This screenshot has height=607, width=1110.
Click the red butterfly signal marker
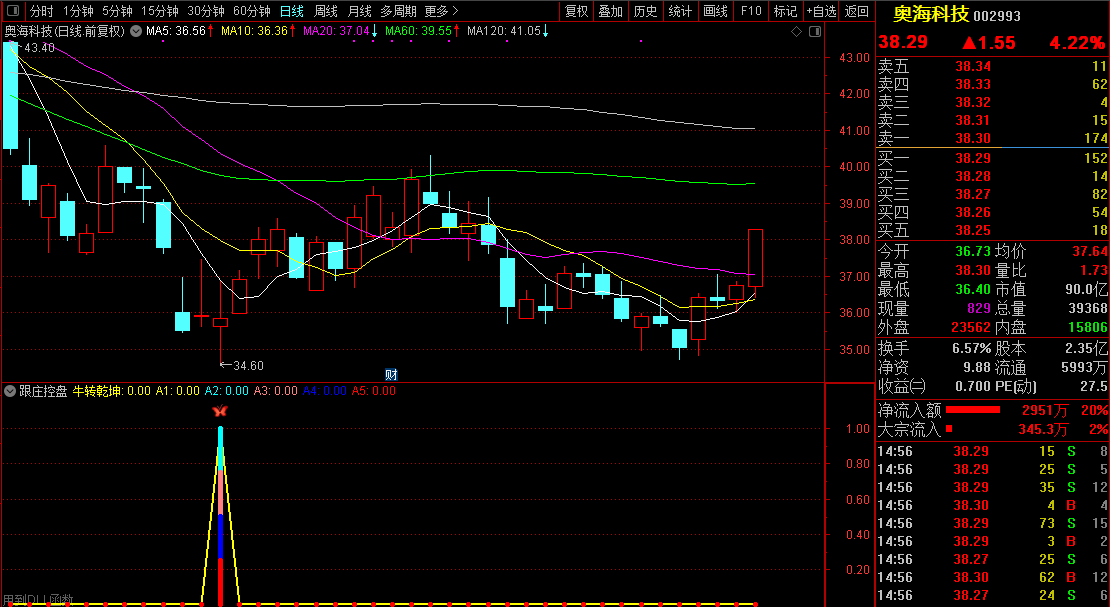pos(220,411)
